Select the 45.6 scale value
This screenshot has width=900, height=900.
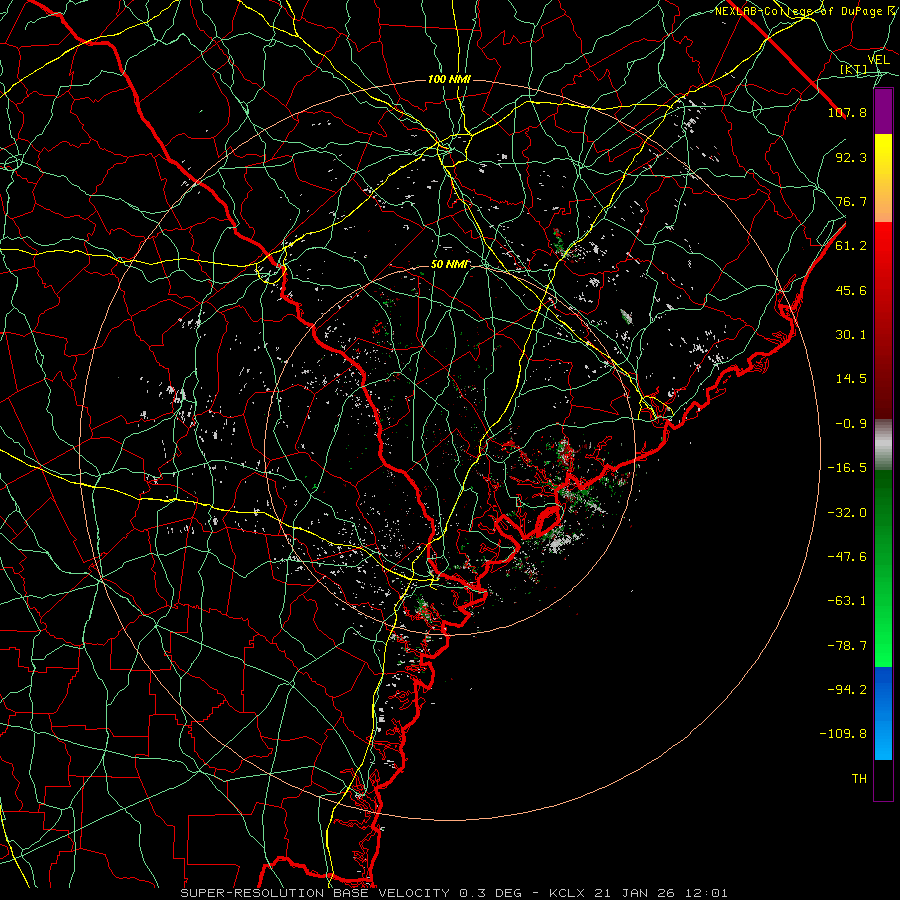pos(851,290)
